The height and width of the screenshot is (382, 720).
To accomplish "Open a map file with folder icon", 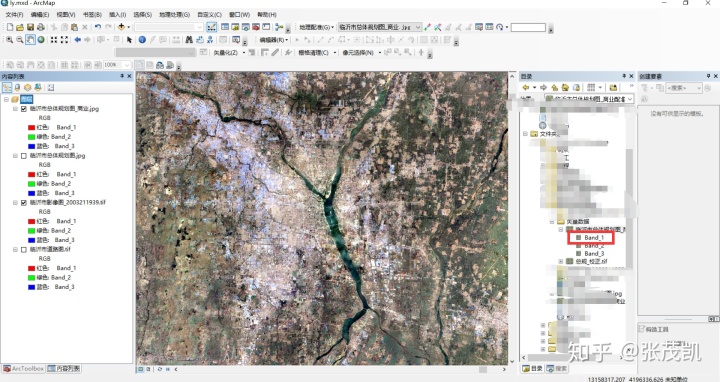I will tap(20, 27).
